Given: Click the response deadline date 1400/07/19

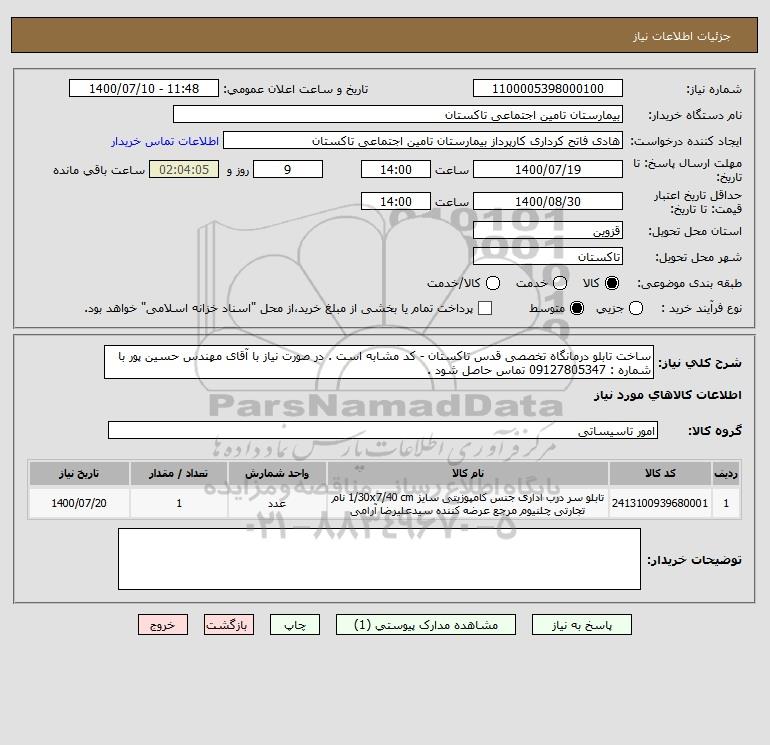Looking at the screenshot, I should (x=548, y=169).
